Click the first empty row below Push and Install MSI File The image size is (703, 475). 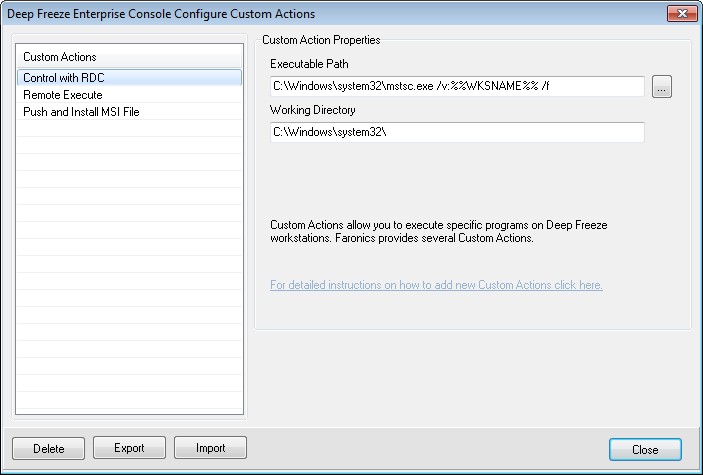[130, 130]
